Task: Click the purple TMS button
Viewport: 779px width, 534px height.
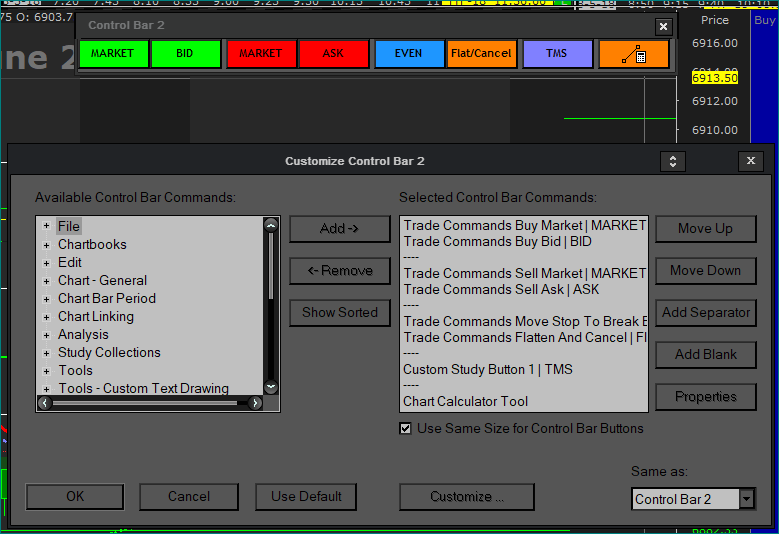Action: [557, 54]
